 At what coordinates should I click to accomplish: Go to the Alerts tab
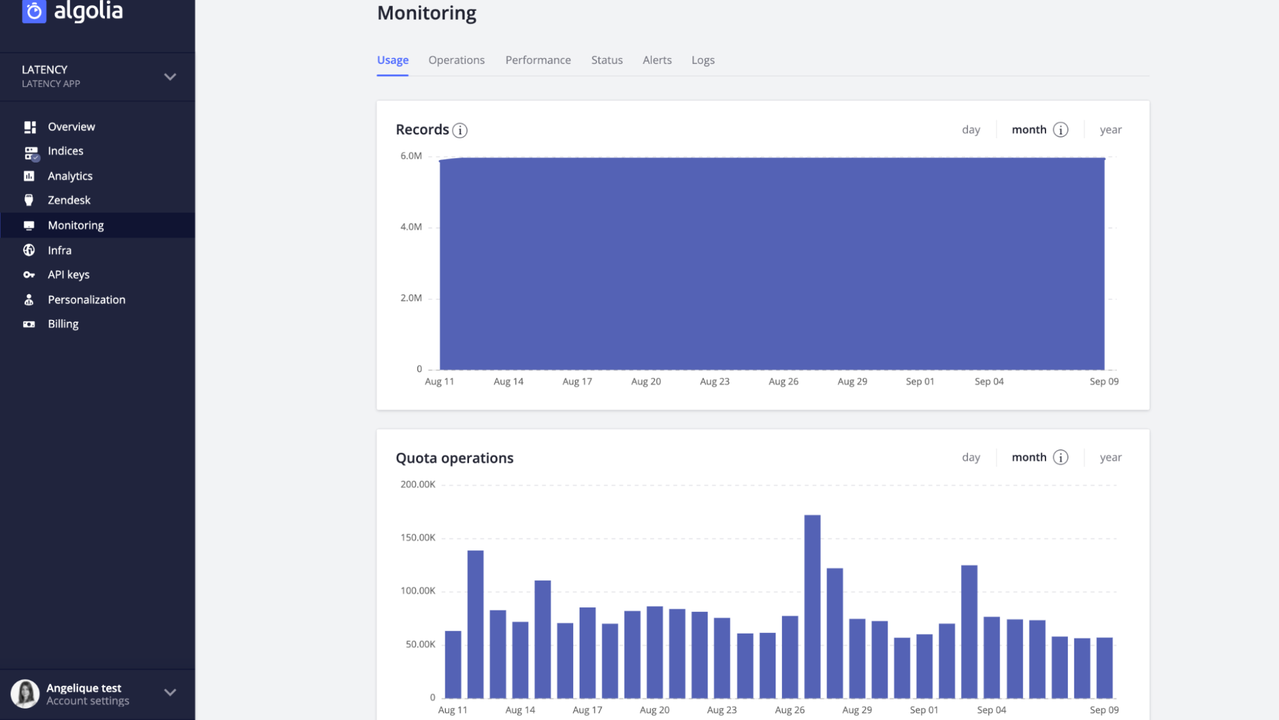pyautogui.click(x=657, y=60)
